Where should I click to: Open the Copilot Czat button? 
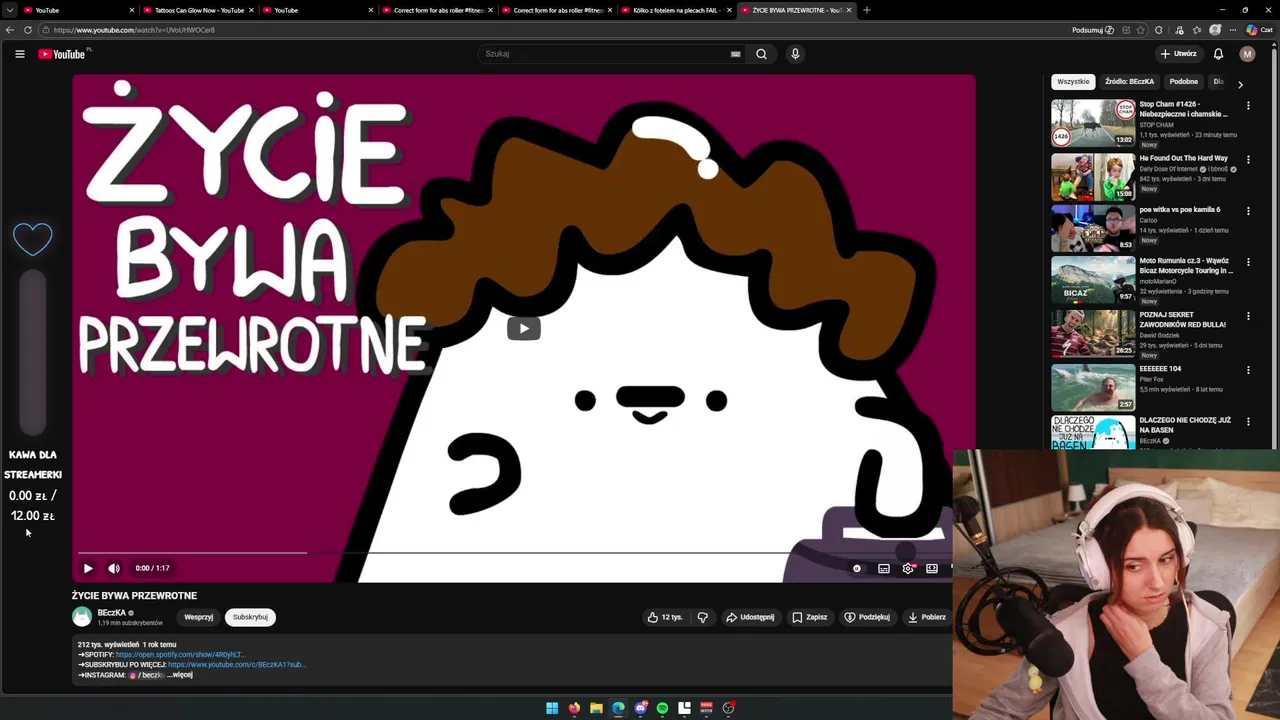pyautogui.click(x=1258, y=30)
